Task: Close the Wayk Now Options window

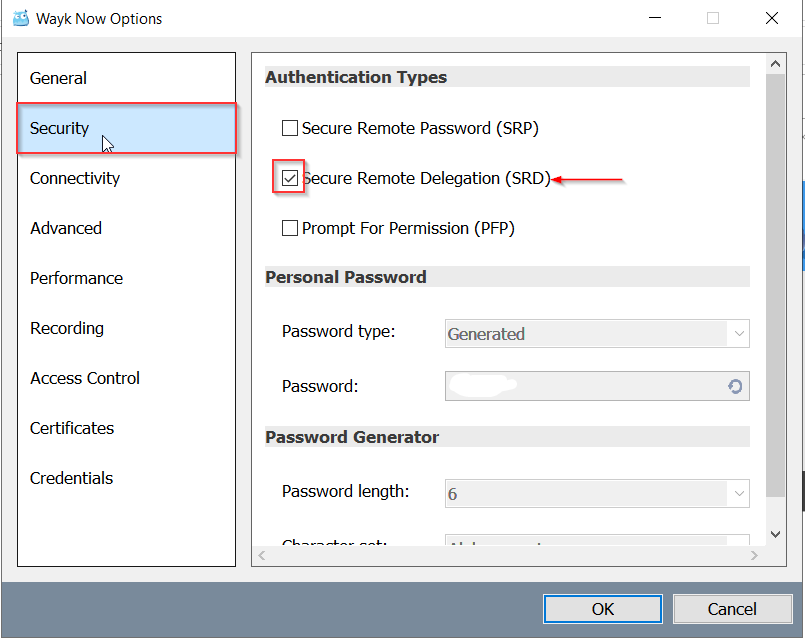Action: [x=772, y=18]
